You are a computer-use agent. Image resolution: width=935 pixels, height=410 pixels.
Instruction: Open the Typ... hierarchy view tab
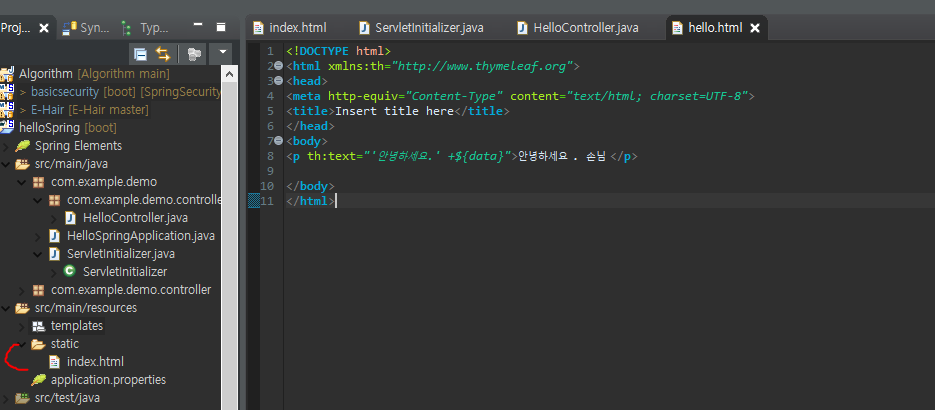tap(146, 27)
